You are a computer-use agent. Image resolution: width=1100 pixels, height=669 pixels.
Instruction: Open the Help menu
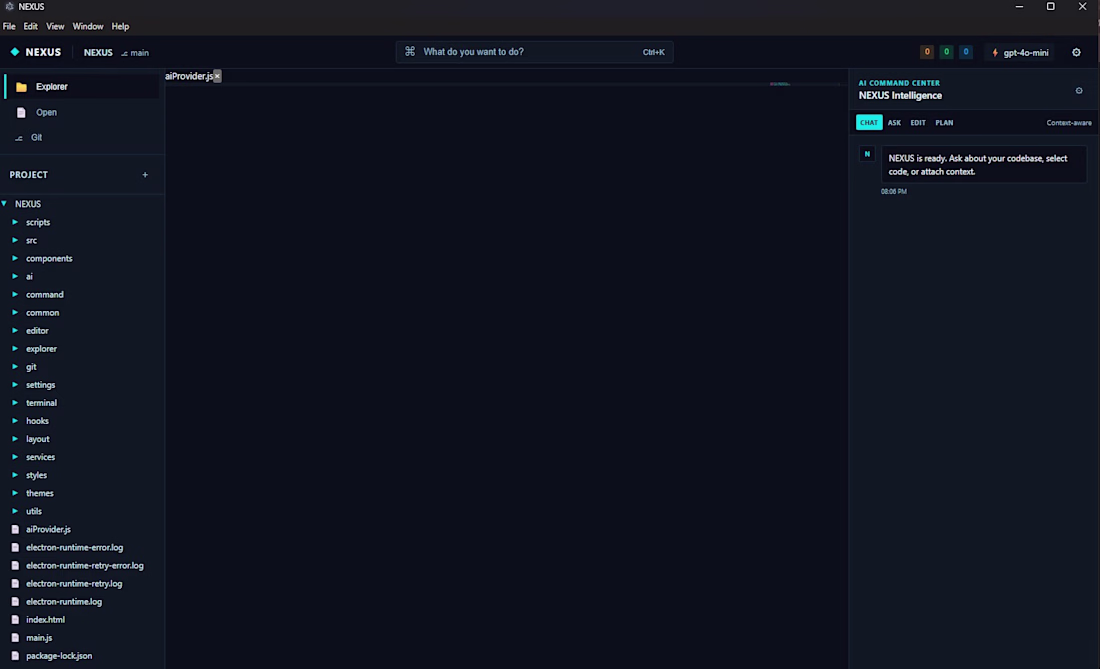click(121, 27)
